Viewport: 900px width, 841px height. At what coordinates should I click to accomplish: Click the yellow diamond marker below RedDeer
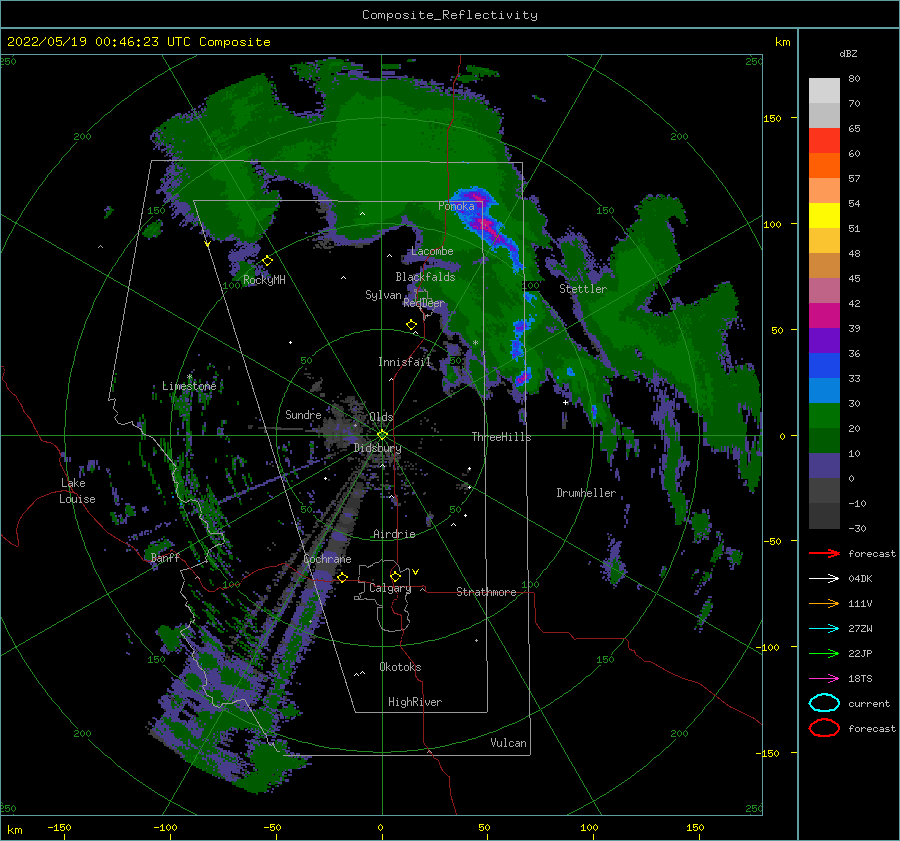click(x=411, y=325)
